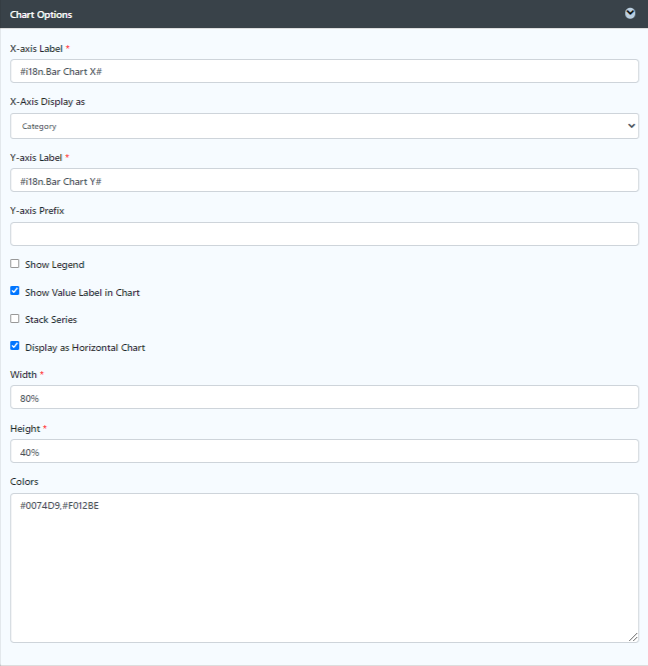Click the Display as Horizontal Chart label
Viewport: 648px width, 666px height.
[x=85, y=347]
